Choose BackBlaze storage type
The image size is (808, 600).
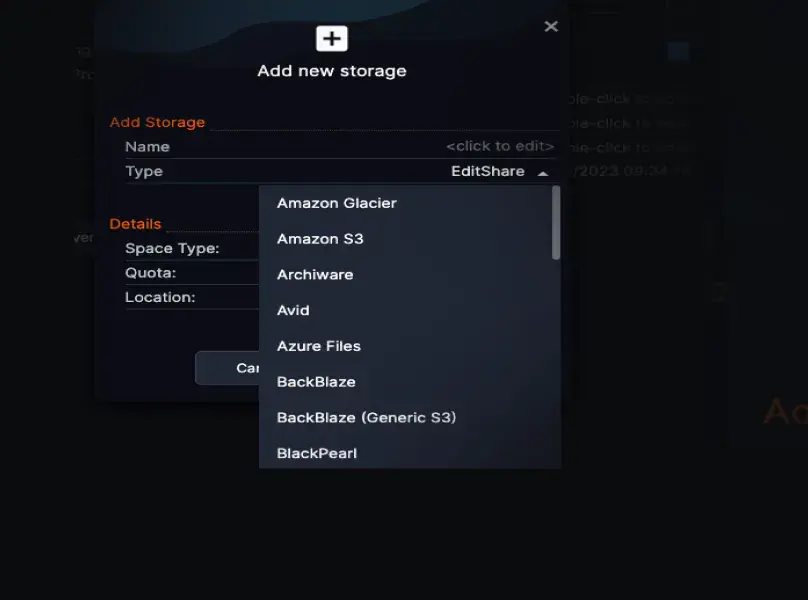pyautogui.click(x=316, y=382)
